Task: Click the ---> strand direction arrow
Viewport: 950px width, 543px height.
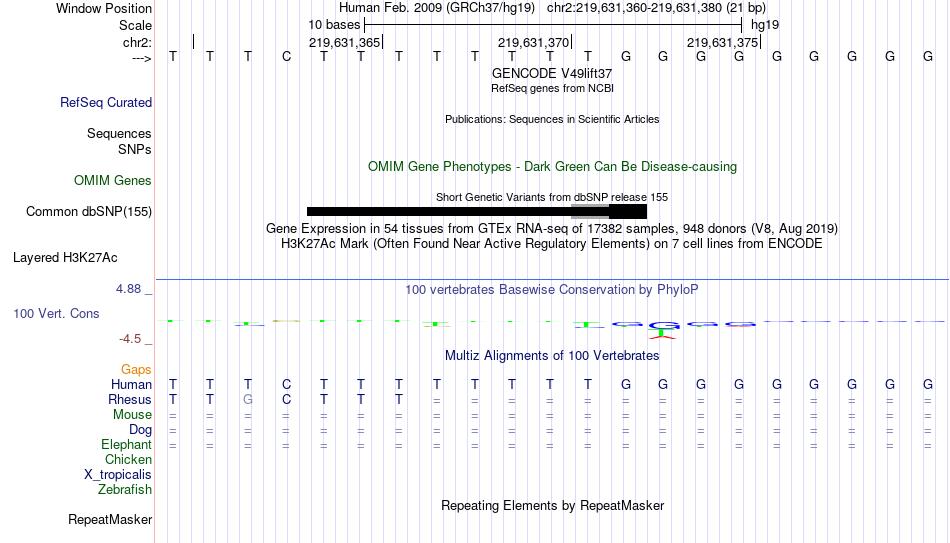Action: tap(142, 58)
